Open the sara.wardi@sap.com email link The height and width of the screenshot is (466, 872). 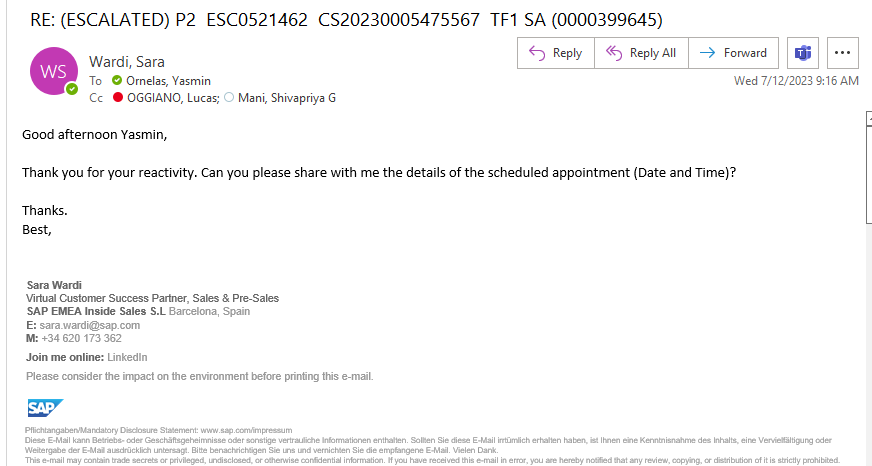coord(90,325)
